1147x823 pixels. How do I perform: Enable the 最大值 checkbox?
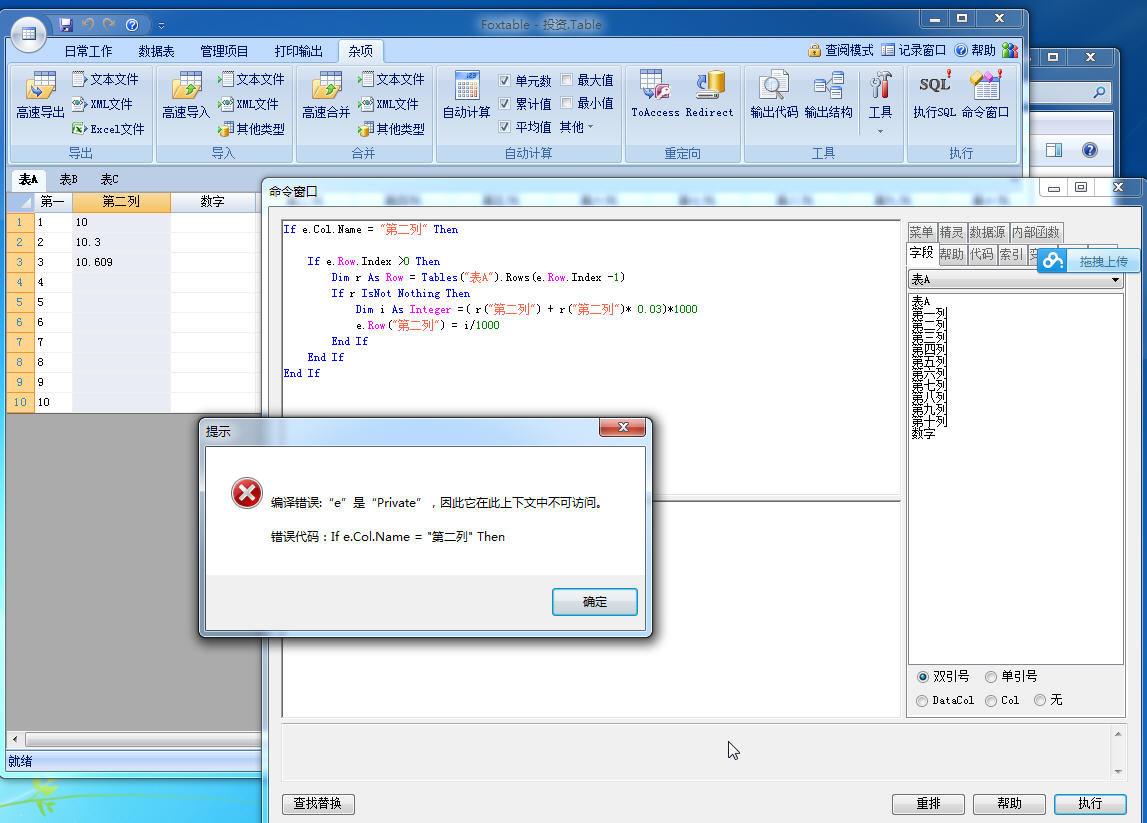(566, 80)
